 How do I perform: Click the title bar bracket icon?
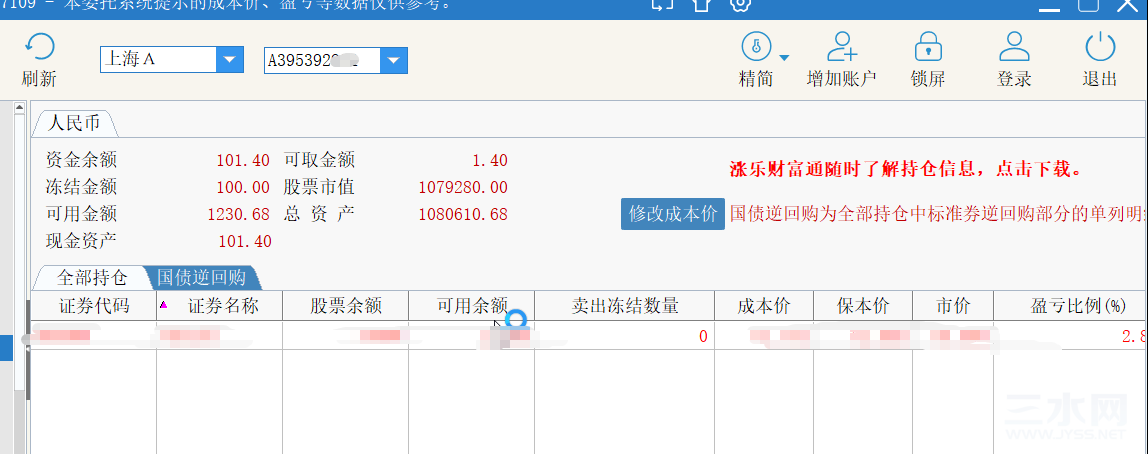tap(661, 4)
